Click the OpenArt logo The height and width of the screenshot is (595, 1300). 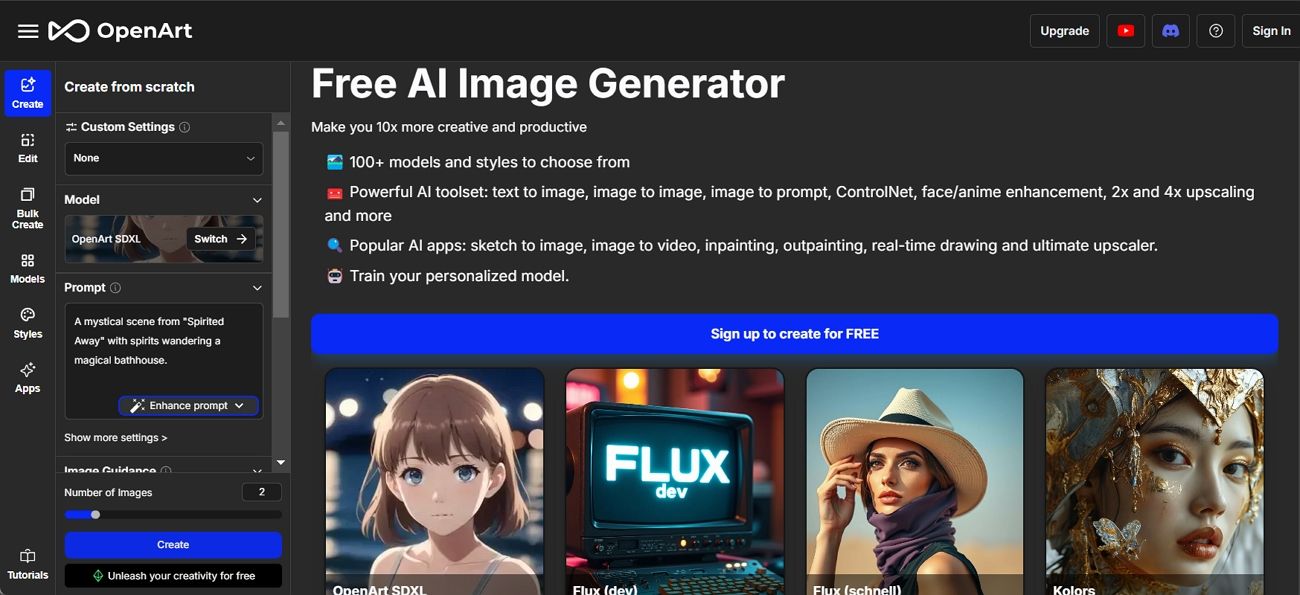(120, 30)
